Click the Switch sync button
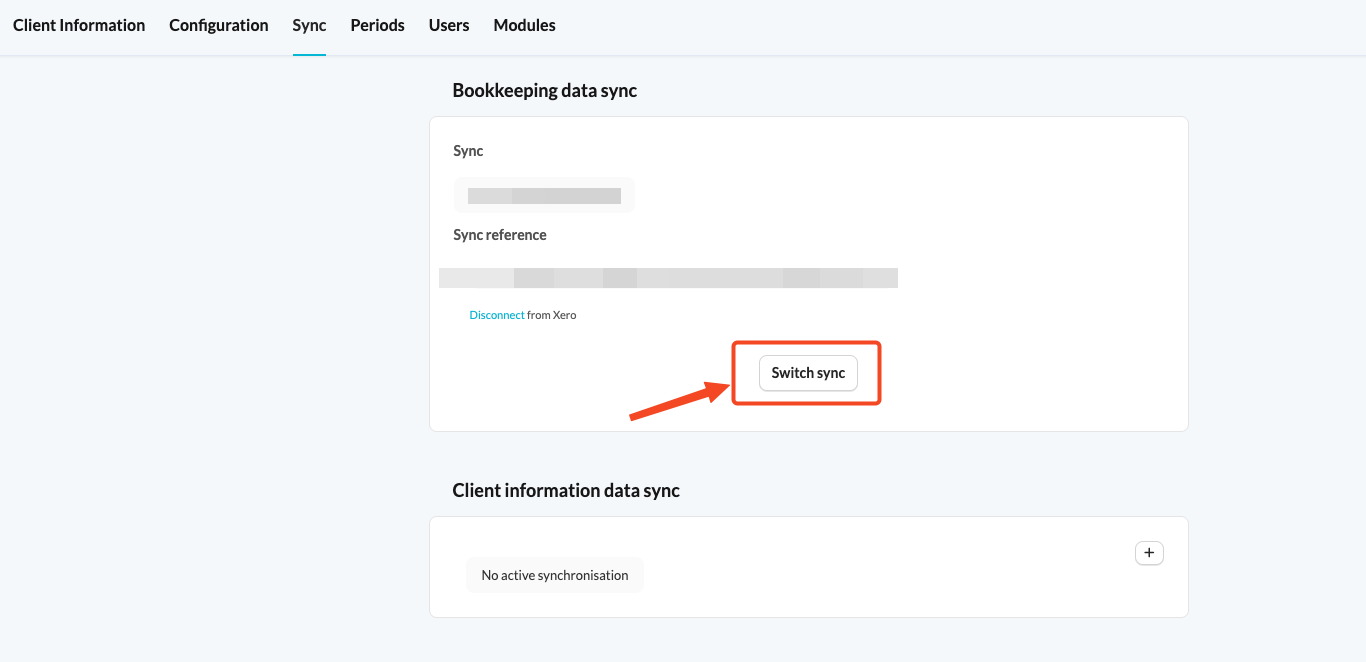 click(x=808, y=373)
